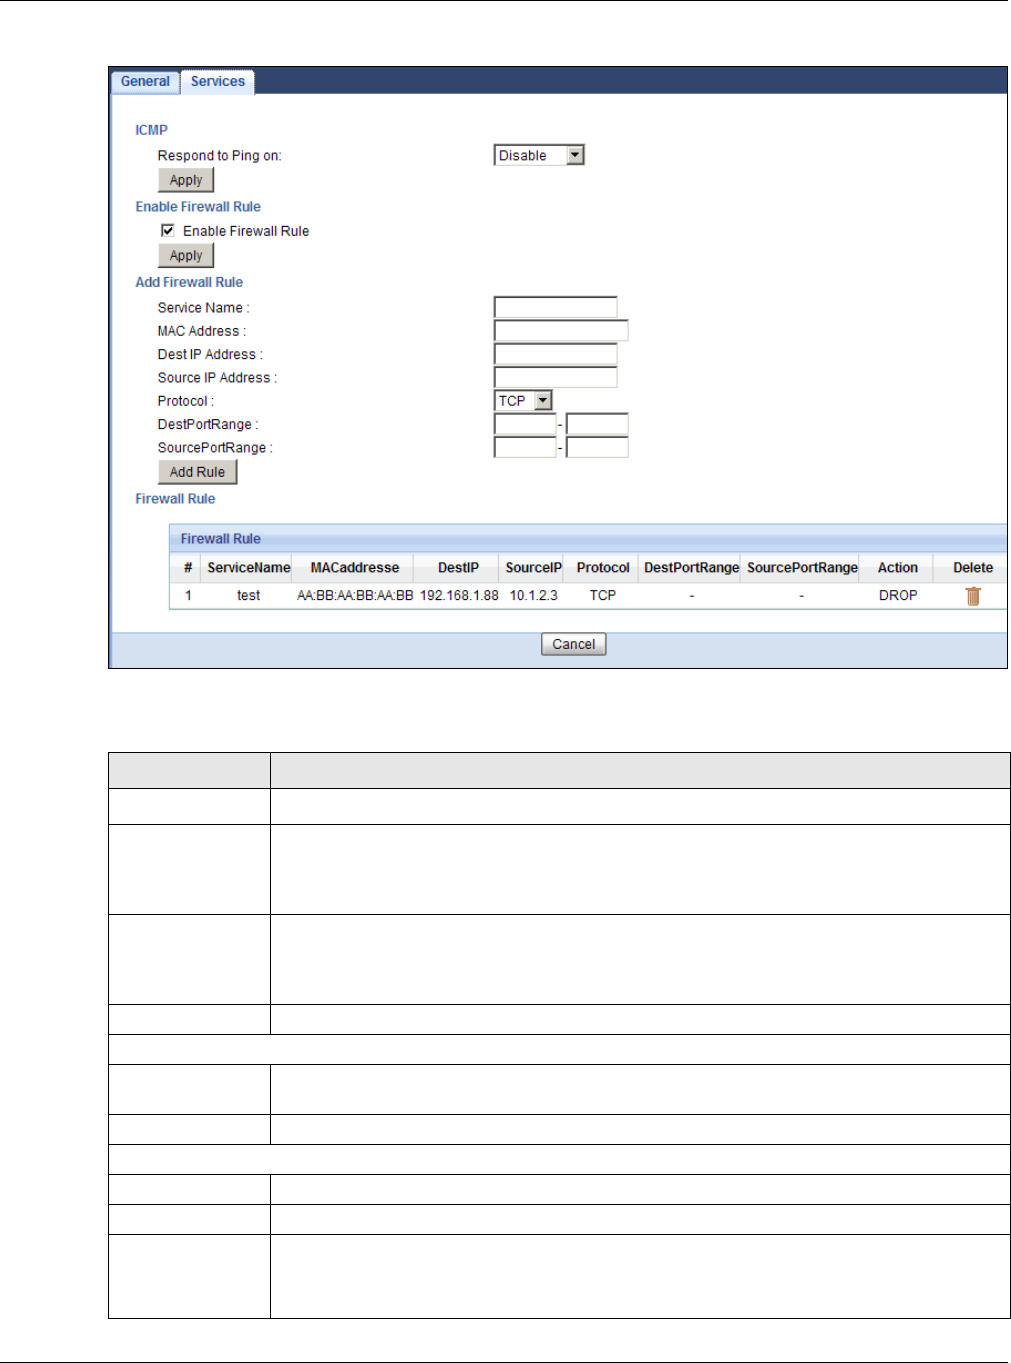Image resolution: width=1011 pixels, height=1363 pixels.
Task: Click the DestPortRange start port field
Action: 525,424
